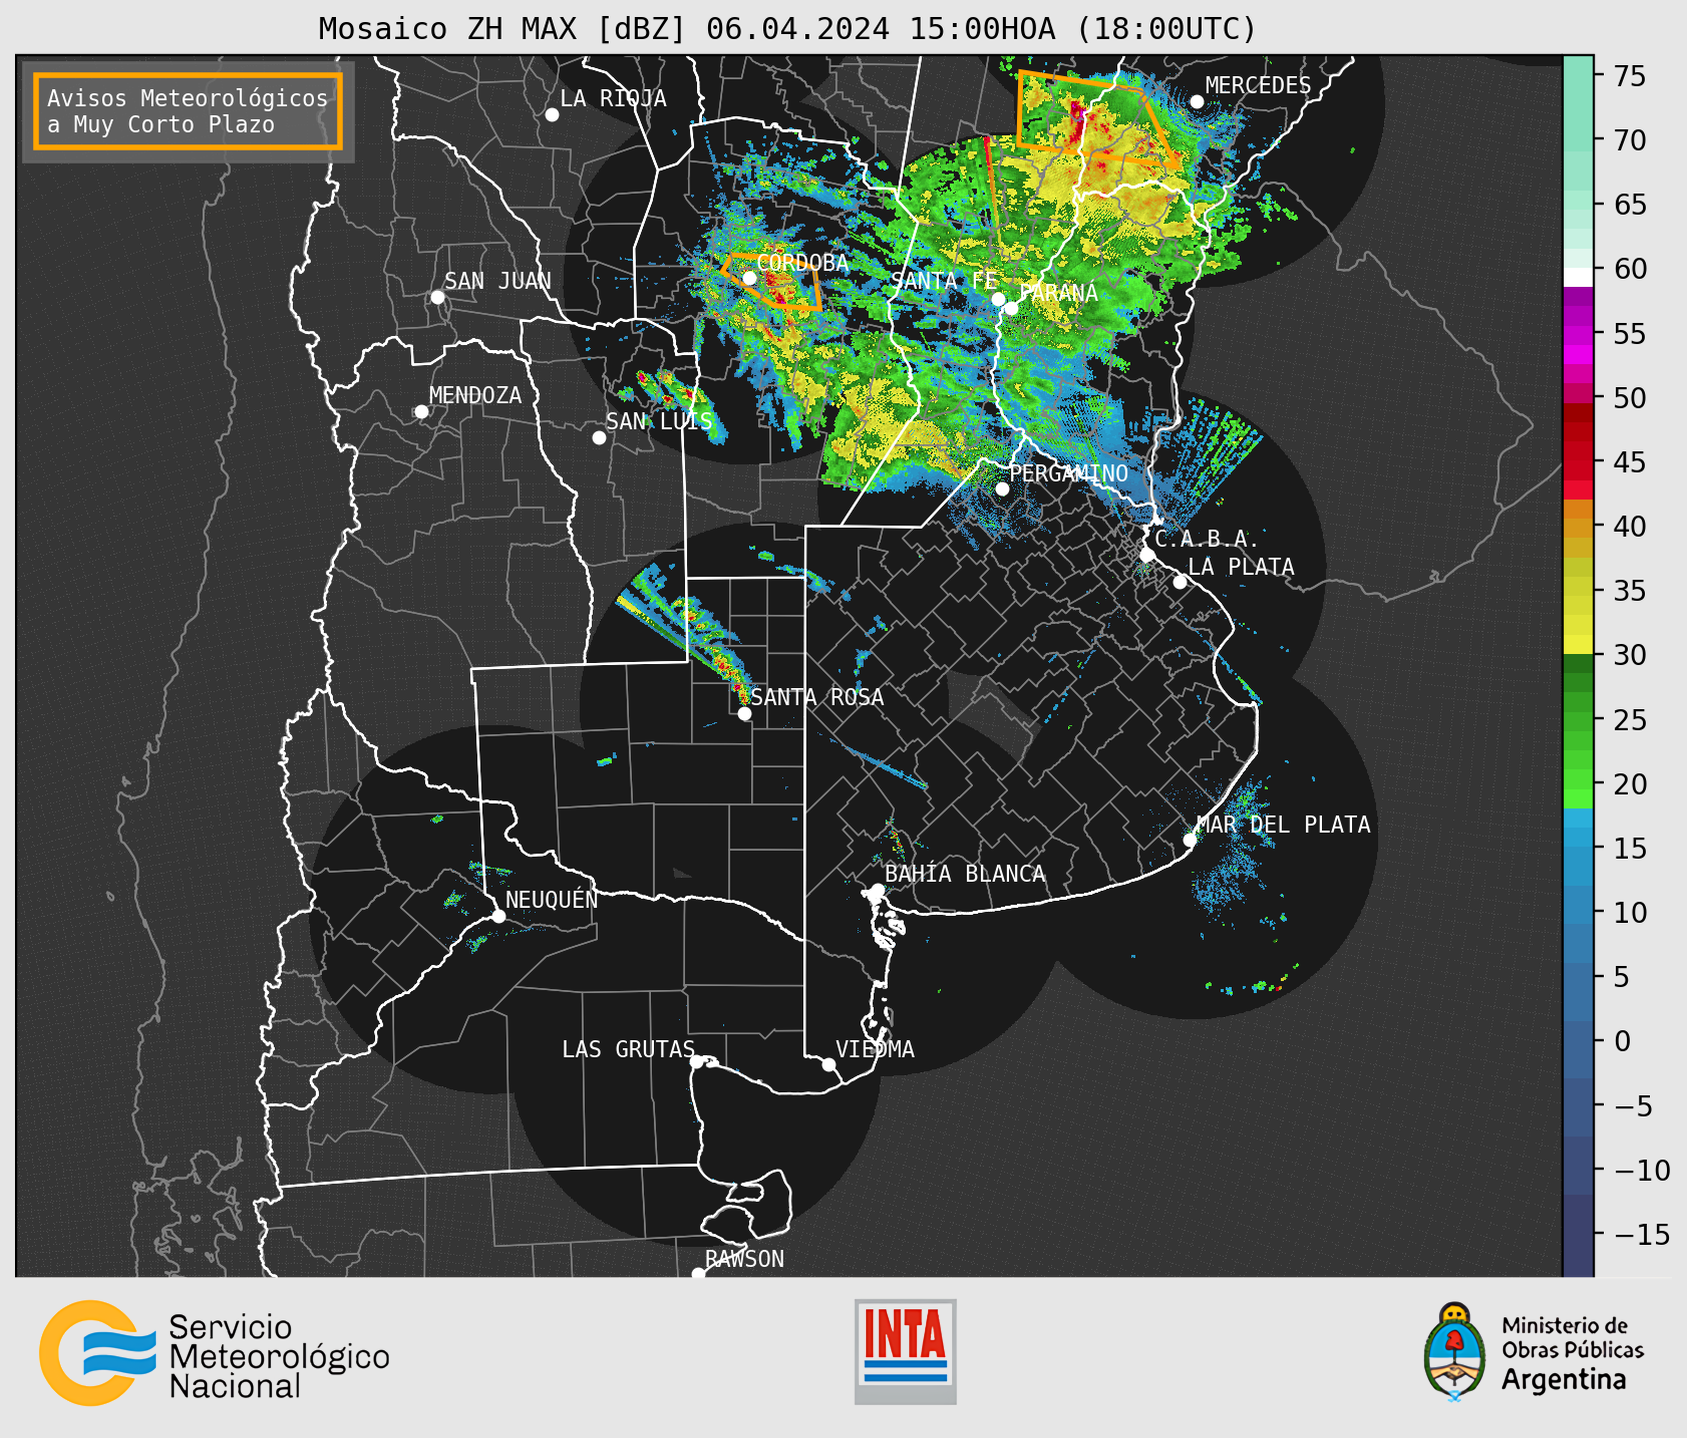Image resolution: width=1687 pixels, height=1438 pixels.
Task: Click the SANTA ROSA city label
Action: (817, 697)
